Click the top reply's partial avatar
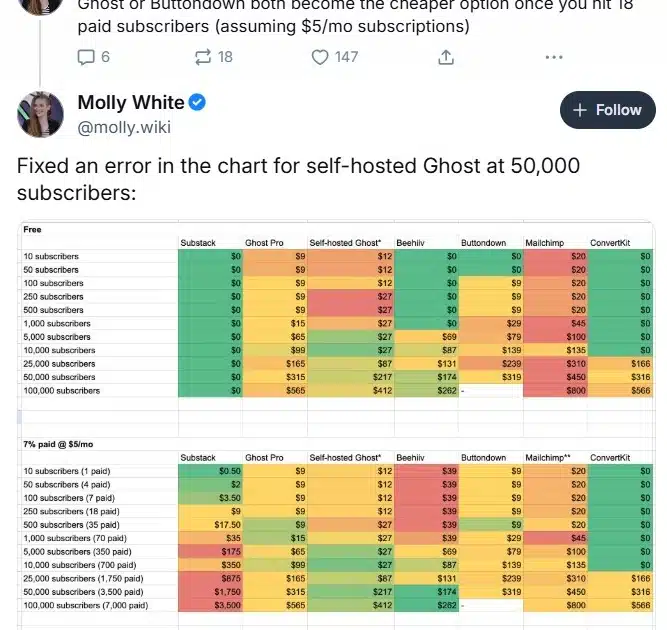The height and width of the screenshot is (630, 667). pos(40,7)
